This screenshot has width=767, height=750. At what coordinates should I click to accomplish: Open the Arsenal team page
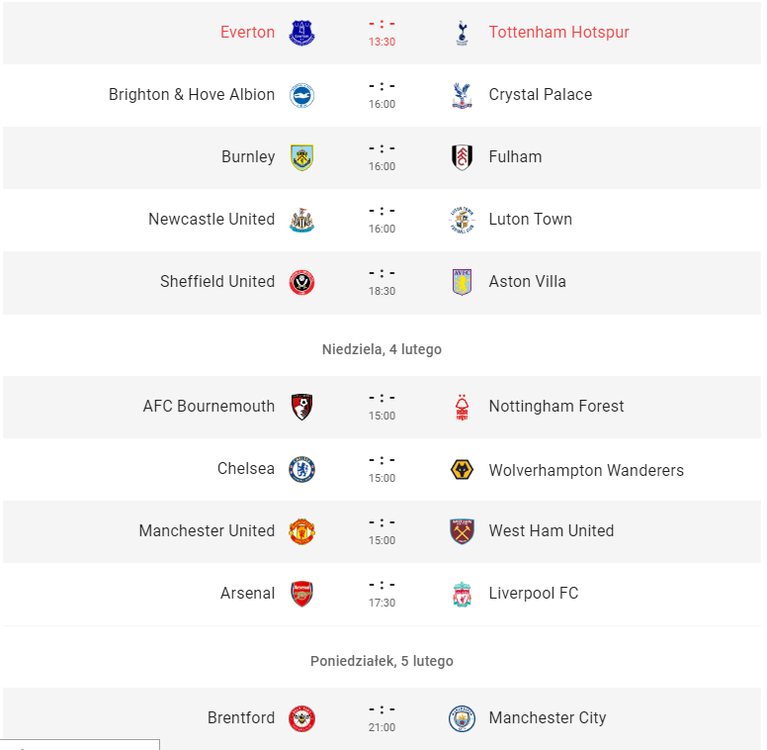[248, 593]
